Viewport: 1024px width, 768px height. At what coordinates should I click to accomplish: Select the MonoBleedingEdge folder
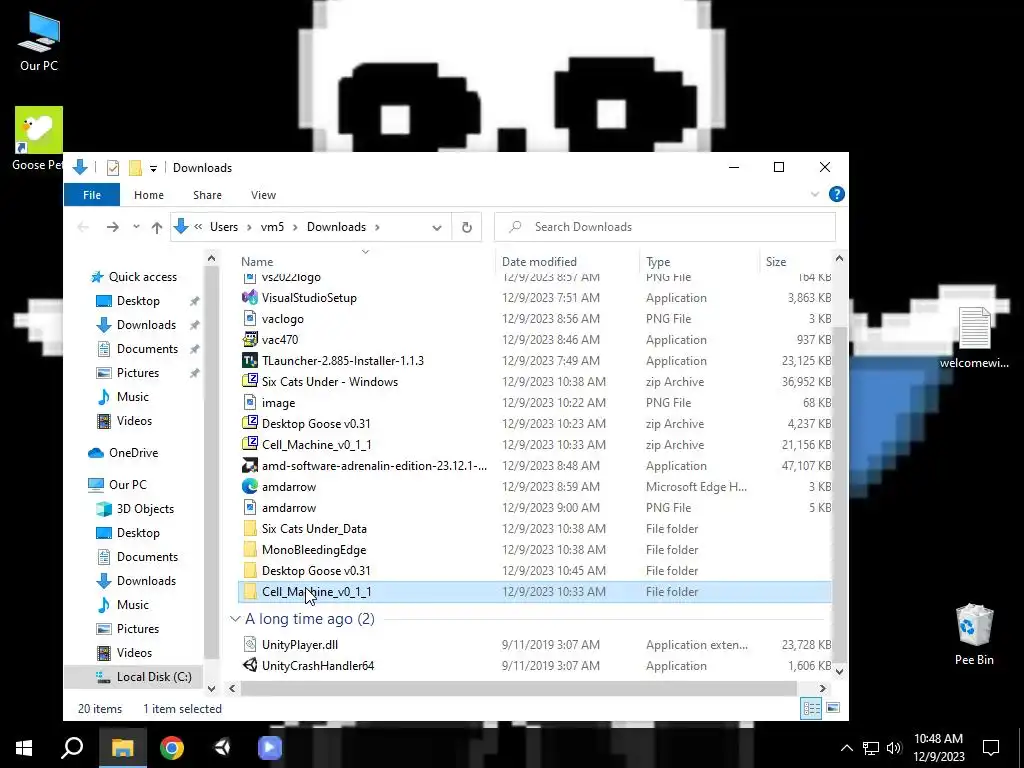(x=536, y=550)
